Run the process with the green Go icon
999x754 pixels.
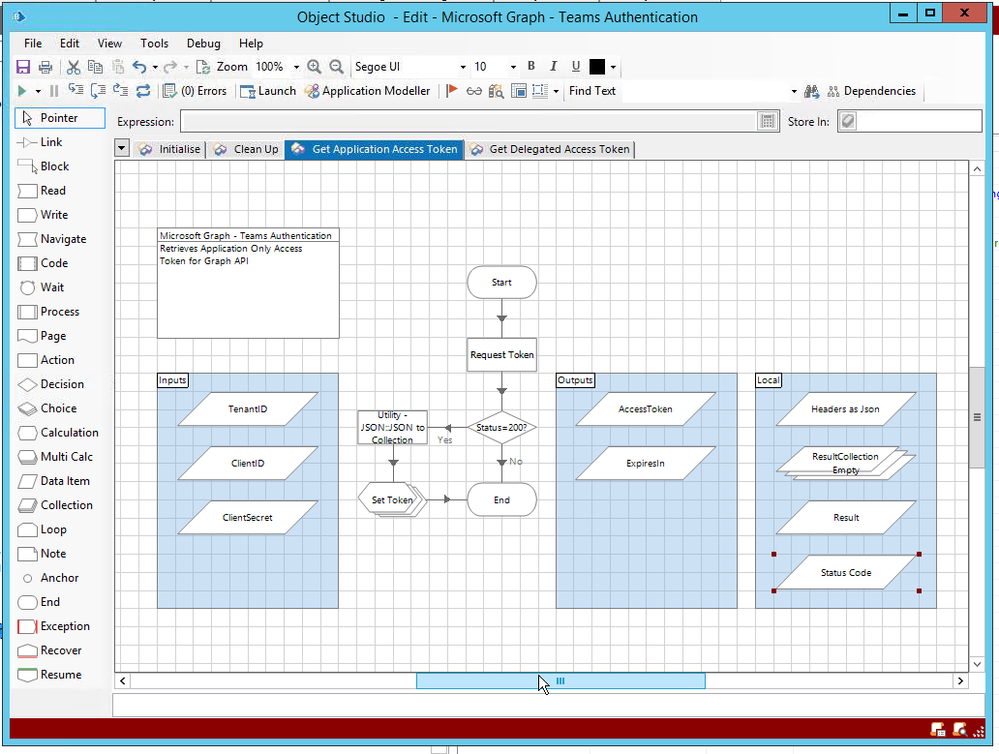point(22,91)
